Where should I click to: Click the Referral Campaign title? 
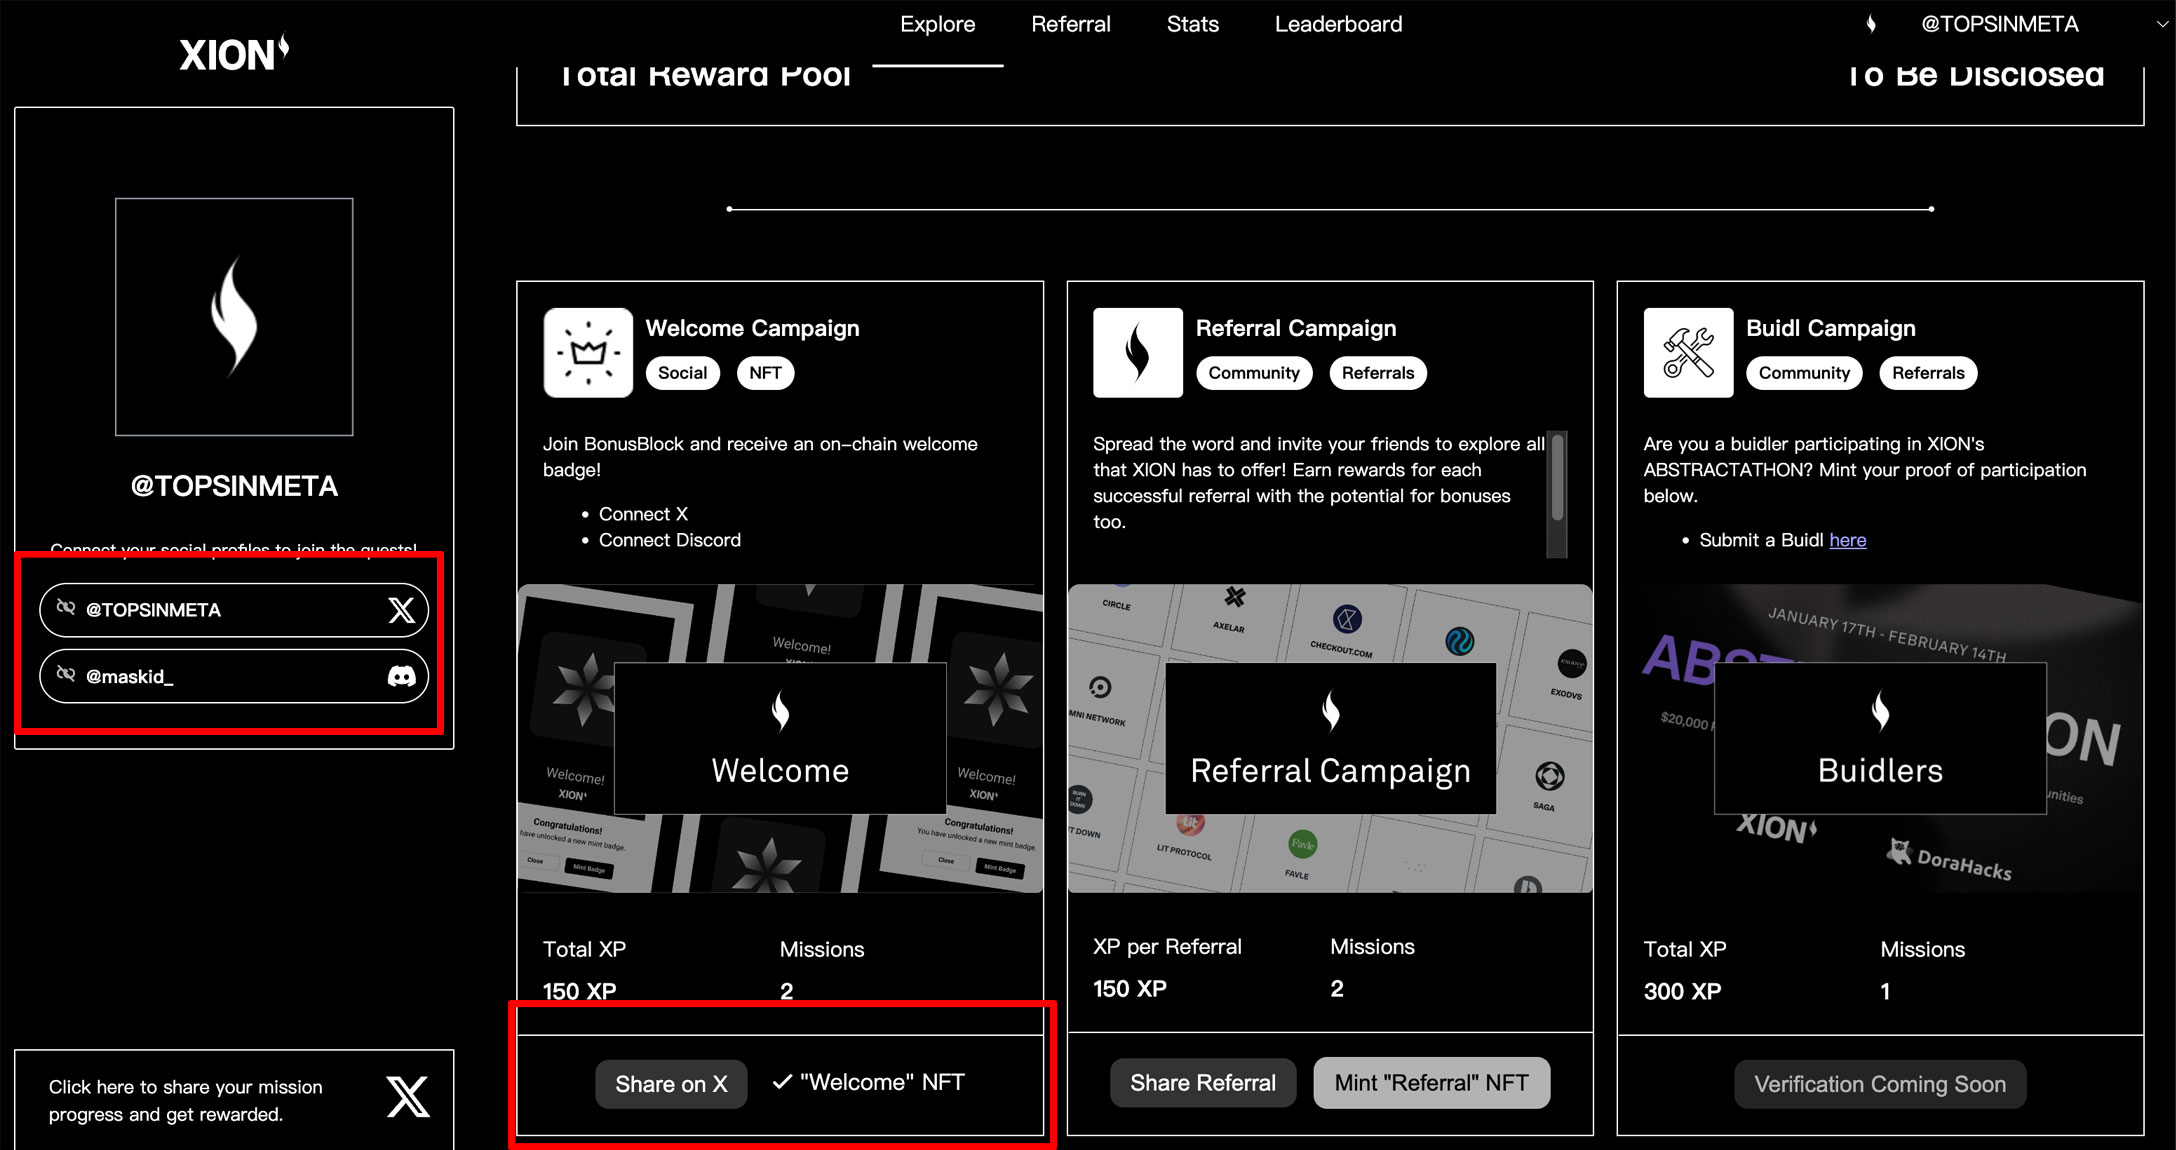(1296, 328)
